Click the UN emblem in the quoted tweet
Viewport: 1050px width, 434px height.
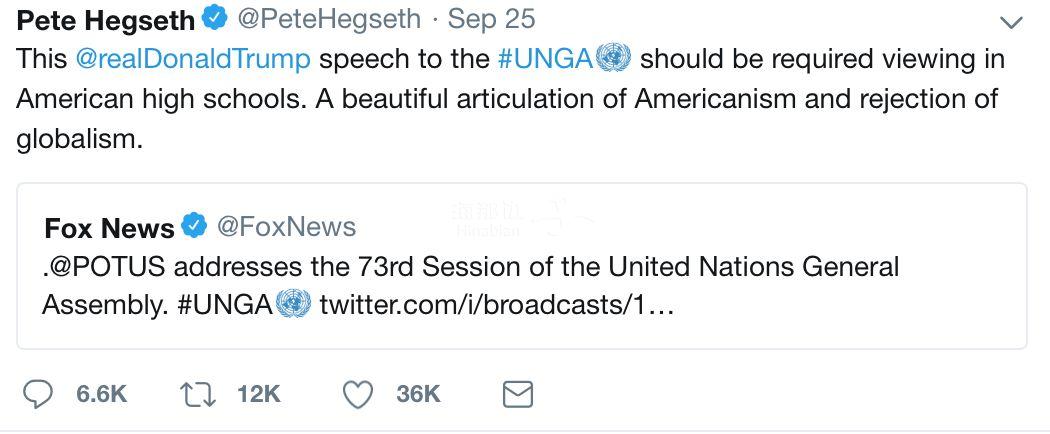coord(293,304)
